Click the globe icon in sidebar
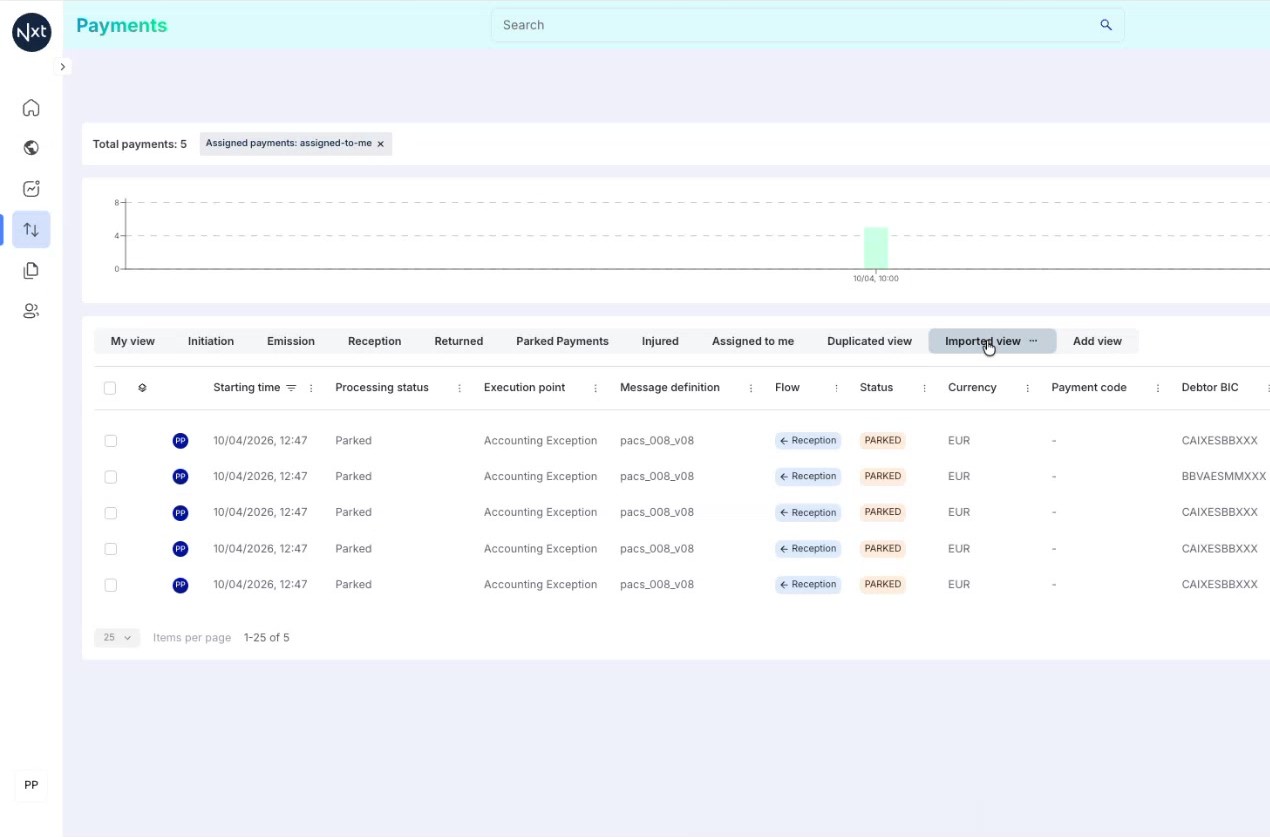 31,148
